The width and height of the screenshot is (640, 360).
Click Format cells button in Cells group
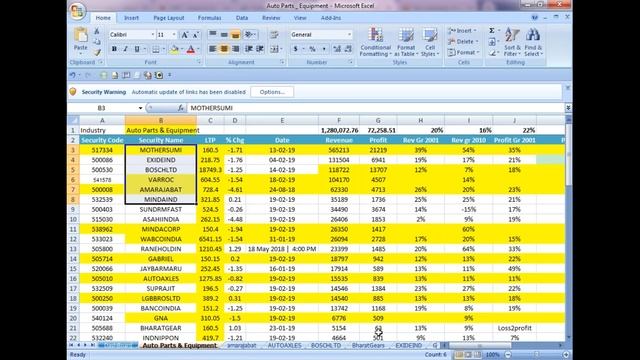(x=463, y=53)
